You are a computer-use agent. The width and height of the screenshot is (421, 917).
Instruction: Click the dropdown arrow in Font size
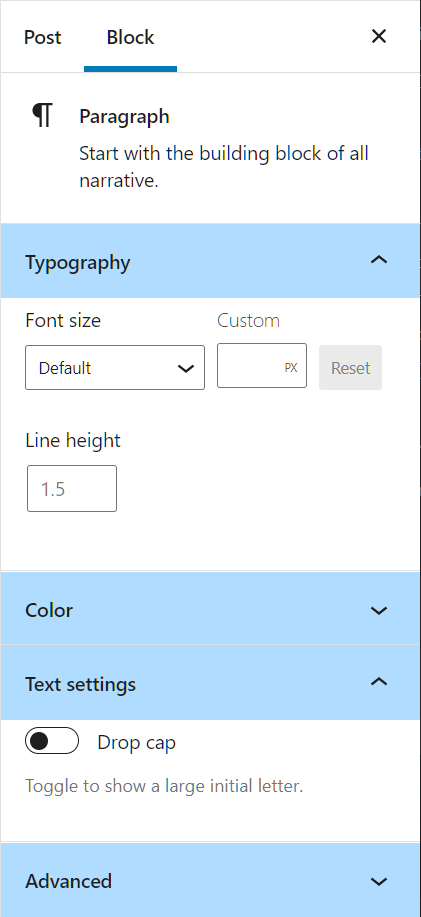coord(186,368)
